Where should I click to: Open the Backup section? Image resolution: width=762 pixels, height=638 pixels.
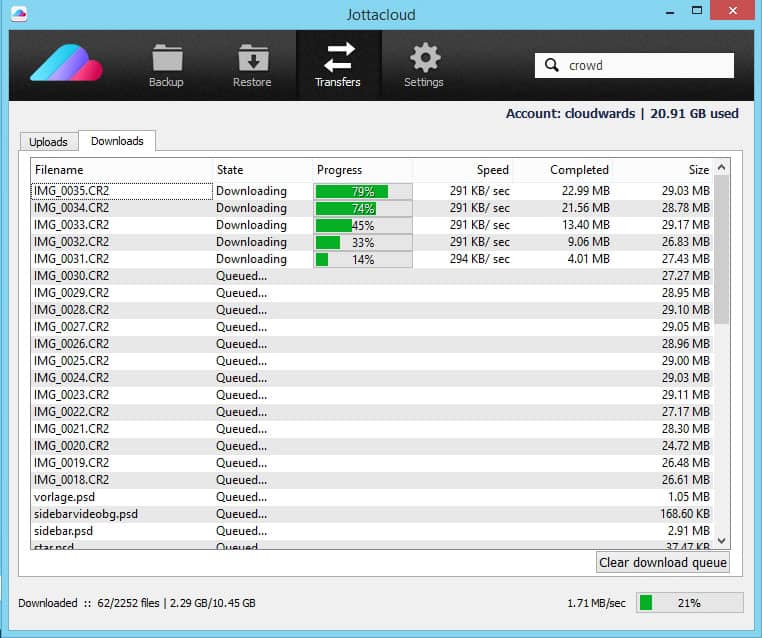click(166, 66)
